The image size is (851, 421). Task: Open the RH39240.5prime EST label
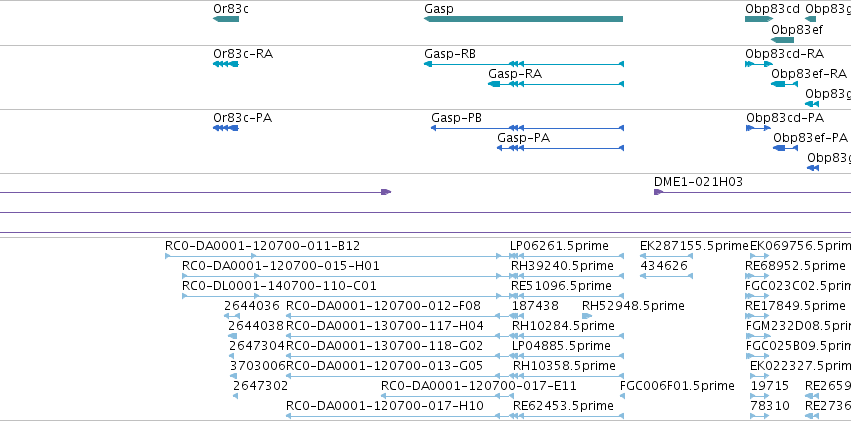pos(562,266)
